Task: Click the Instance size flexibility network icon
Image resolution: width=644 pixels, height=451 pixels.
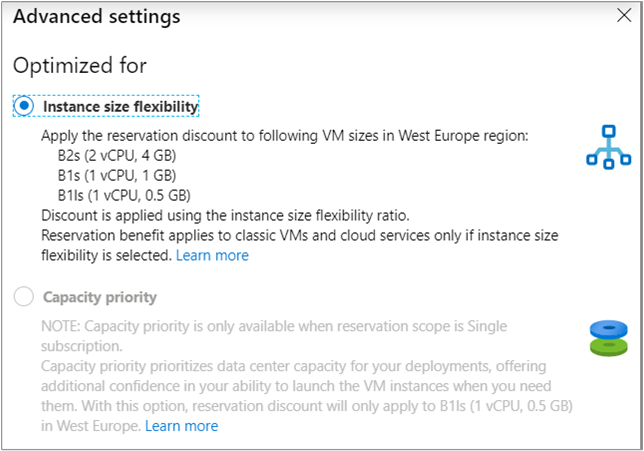Action: point(608,146)
